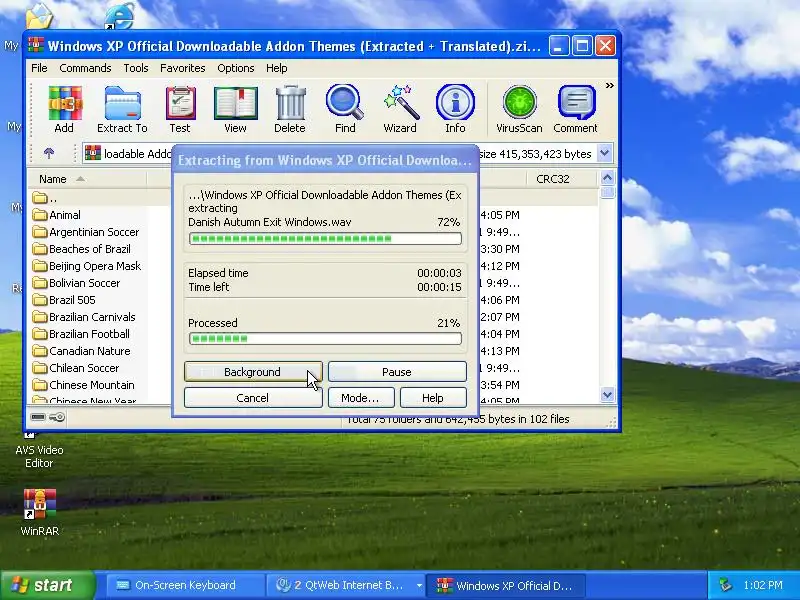Click the Brazil 505 folder icon
This screenshot has width=800, height=600.
click(39, 300)
